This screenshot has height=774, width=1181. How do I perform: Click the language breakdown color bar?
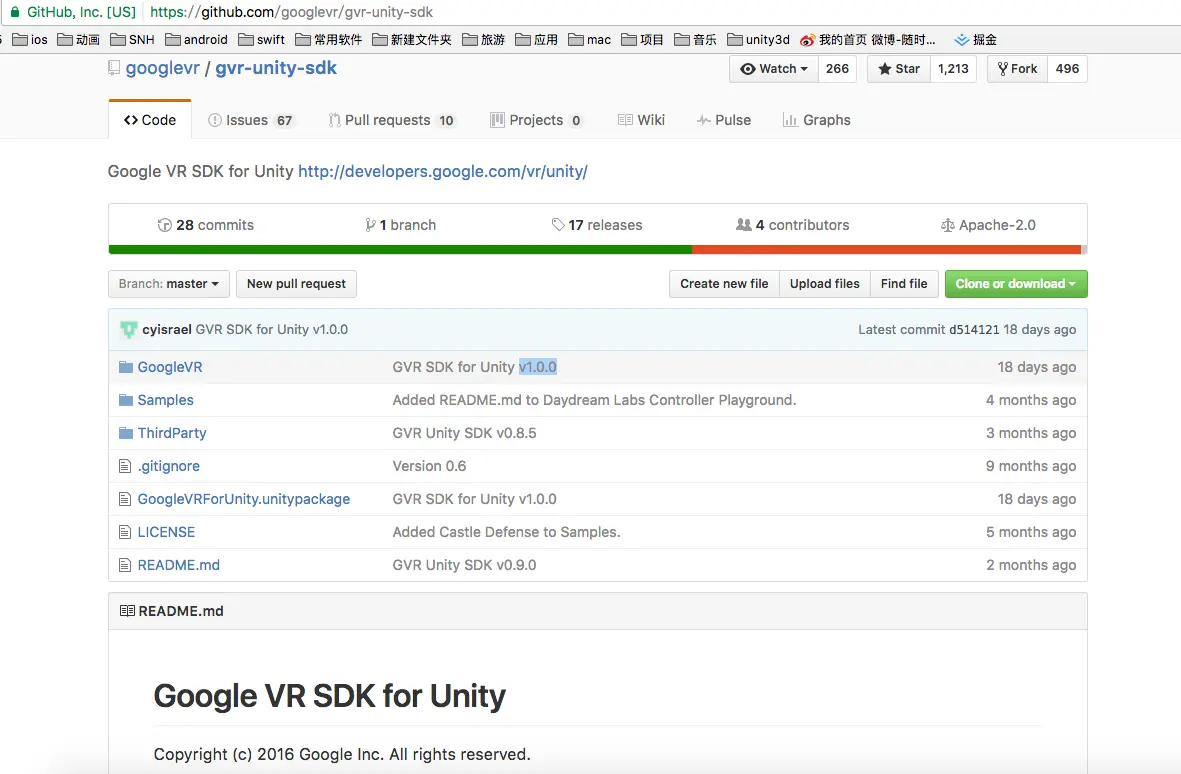pos(597,249)
